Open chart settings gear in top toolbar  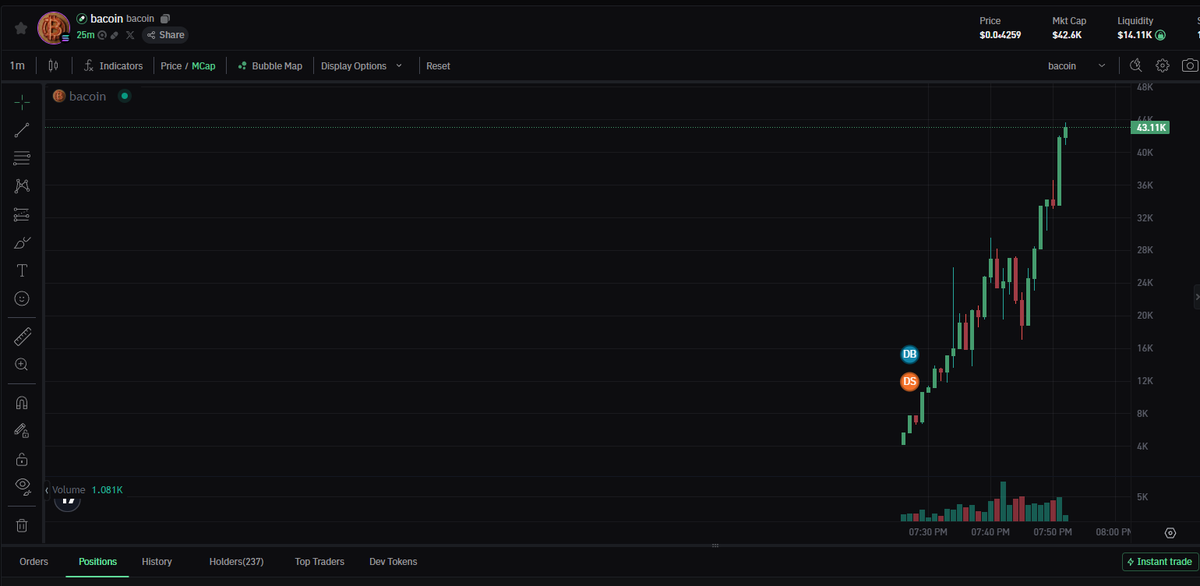pyautogui.click(x=1163, y=66)
